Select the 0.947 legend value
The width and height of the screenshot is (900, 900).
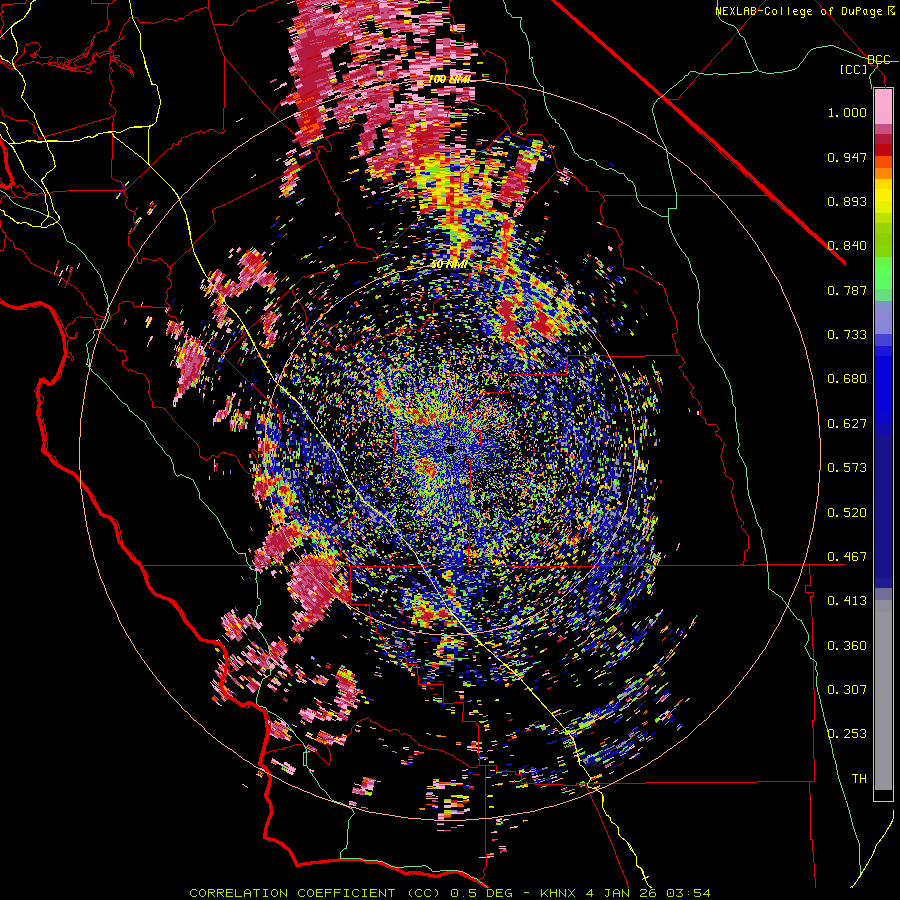(x=847, y=157)
